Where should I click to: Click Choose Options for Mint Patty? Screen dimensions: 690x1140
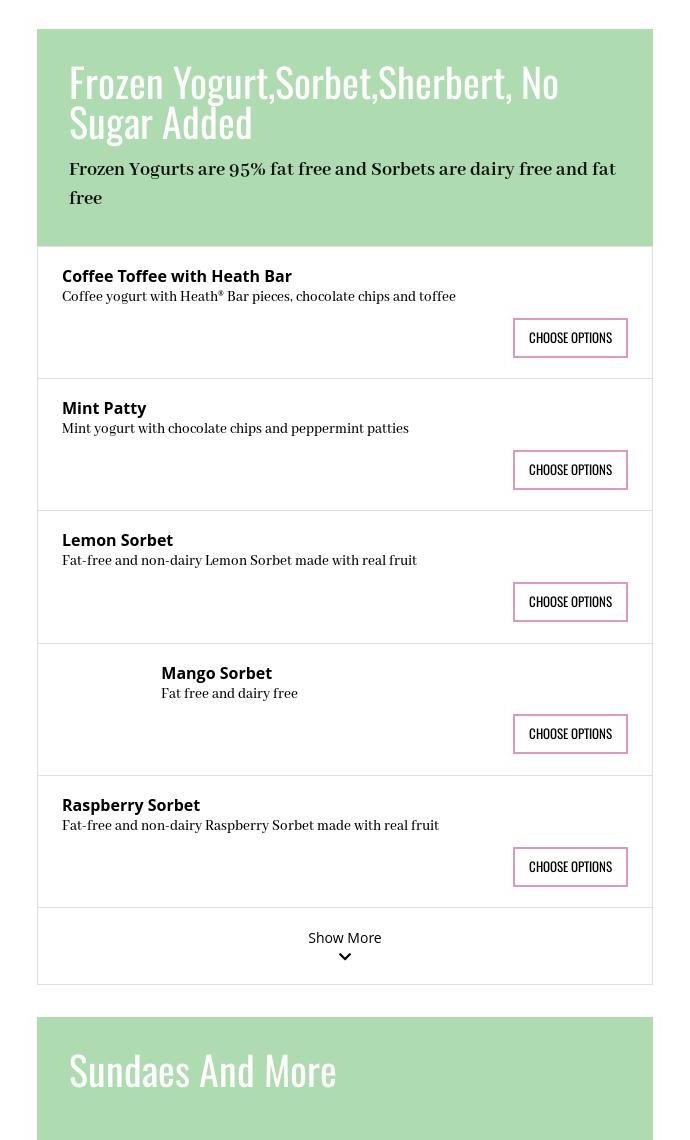570,469
